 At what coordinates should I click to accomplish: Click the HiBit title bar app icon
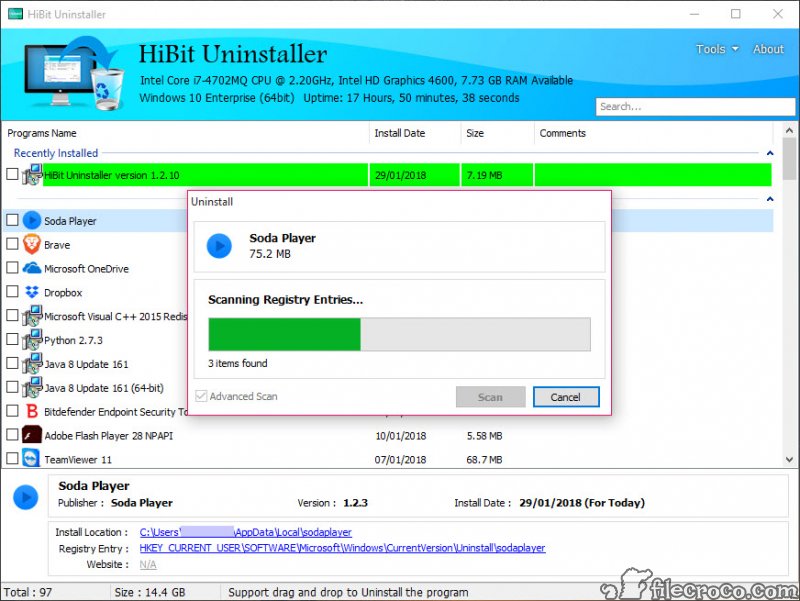(x=15, y=14)
